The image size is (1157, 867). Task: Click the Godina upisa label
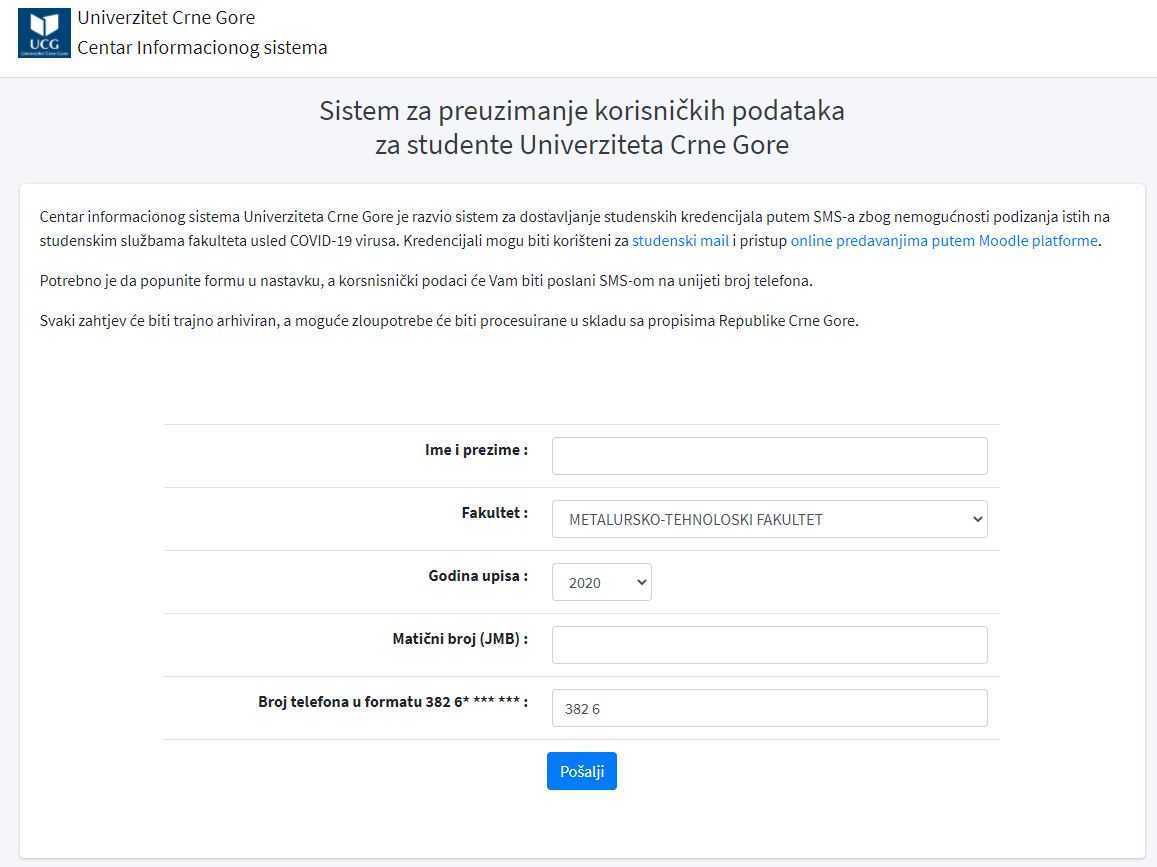[x=478, y=576]
